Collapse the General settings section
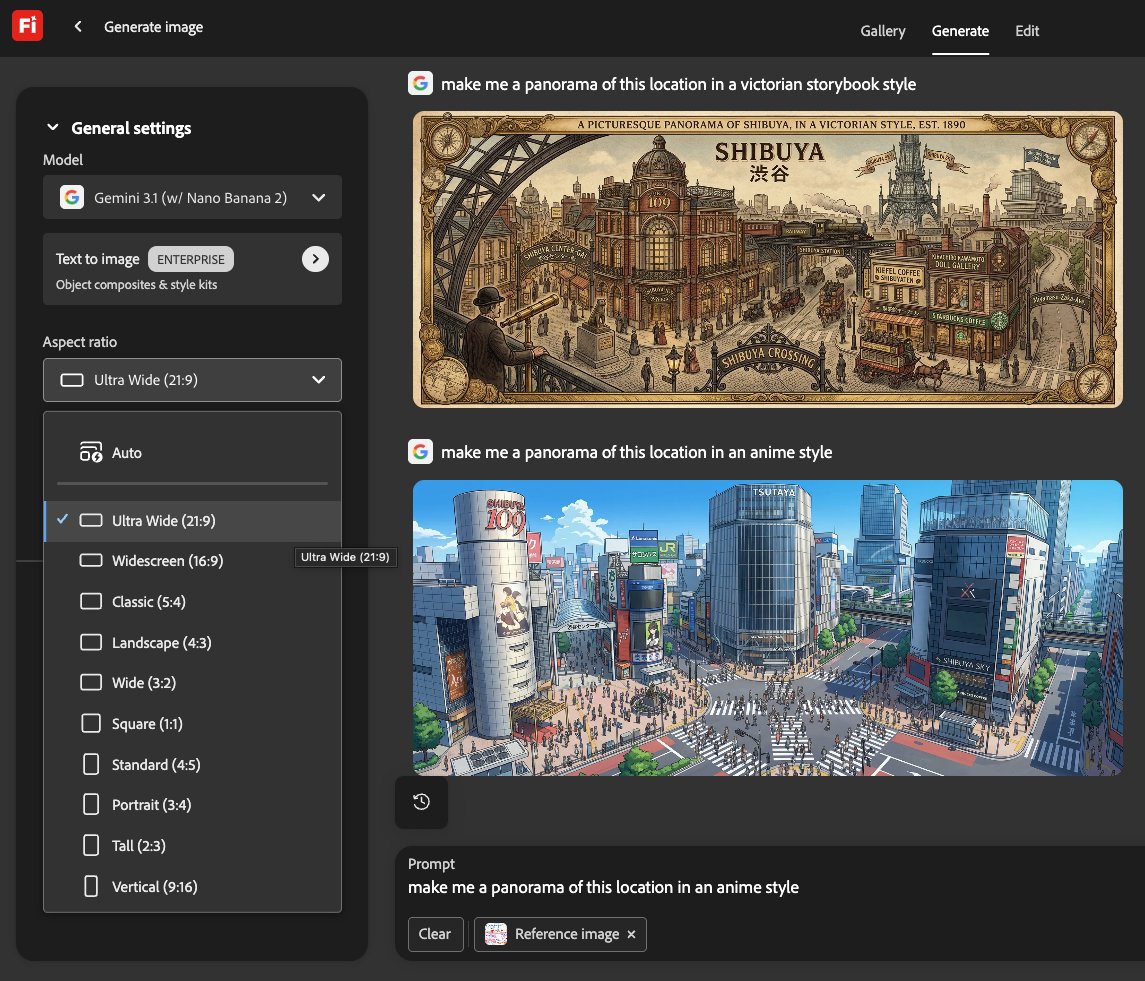 tap(53, 128)
